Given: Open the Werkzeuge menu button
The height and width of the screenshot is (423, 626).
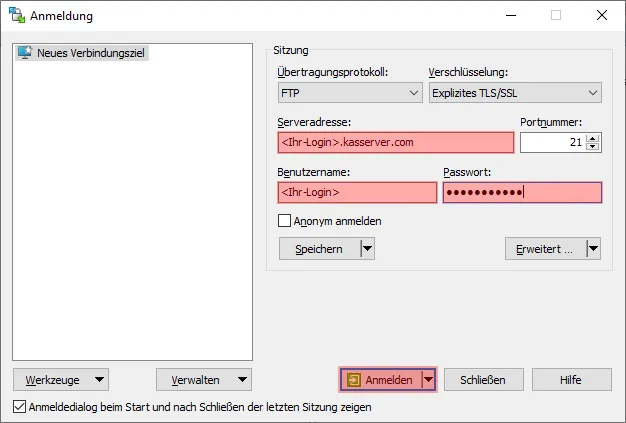Looking at the screenshot, I should pos(61,380).
